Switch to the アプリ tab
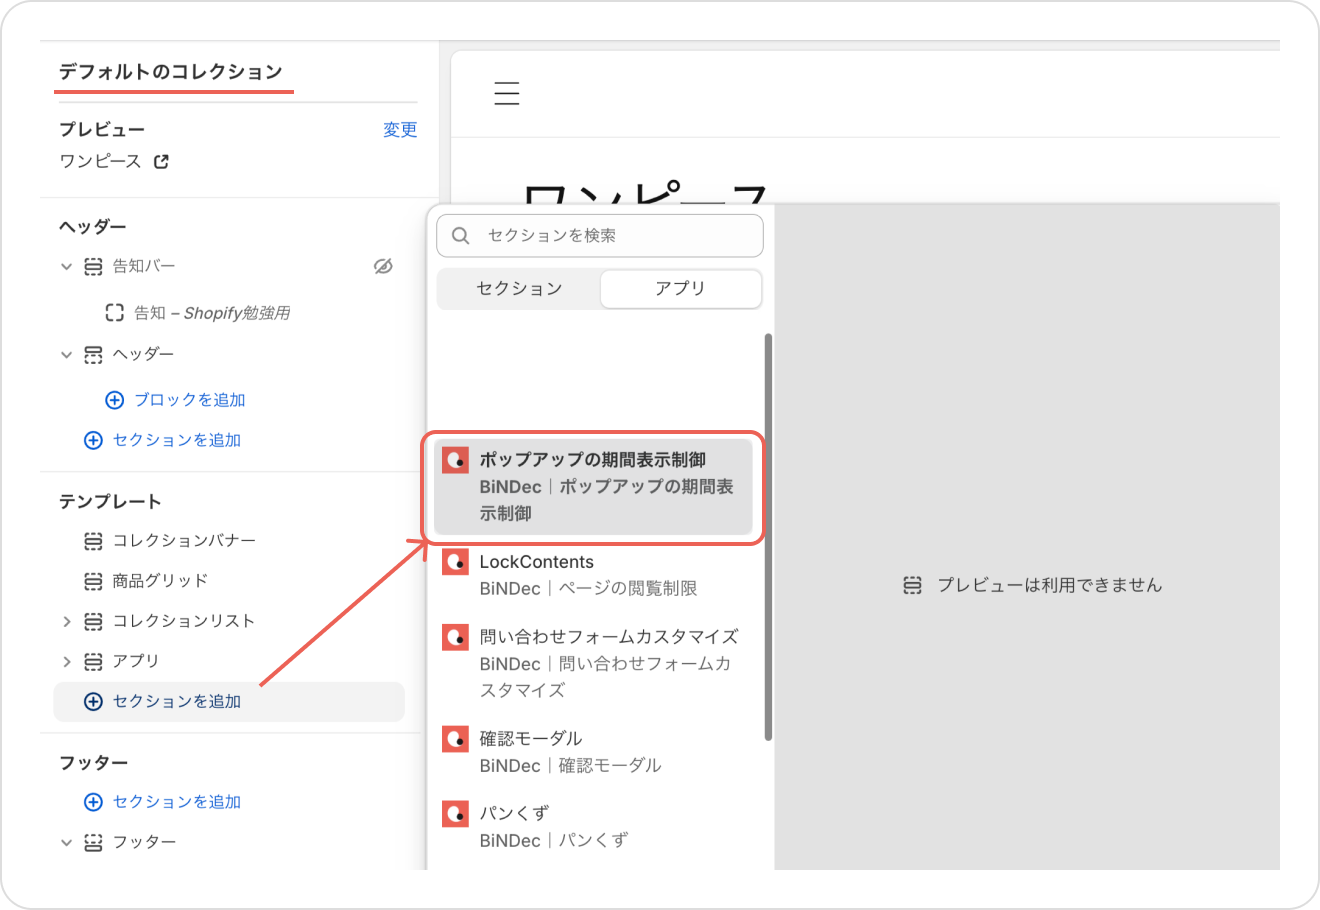1320x910 pixels. [x=680, y=289]
